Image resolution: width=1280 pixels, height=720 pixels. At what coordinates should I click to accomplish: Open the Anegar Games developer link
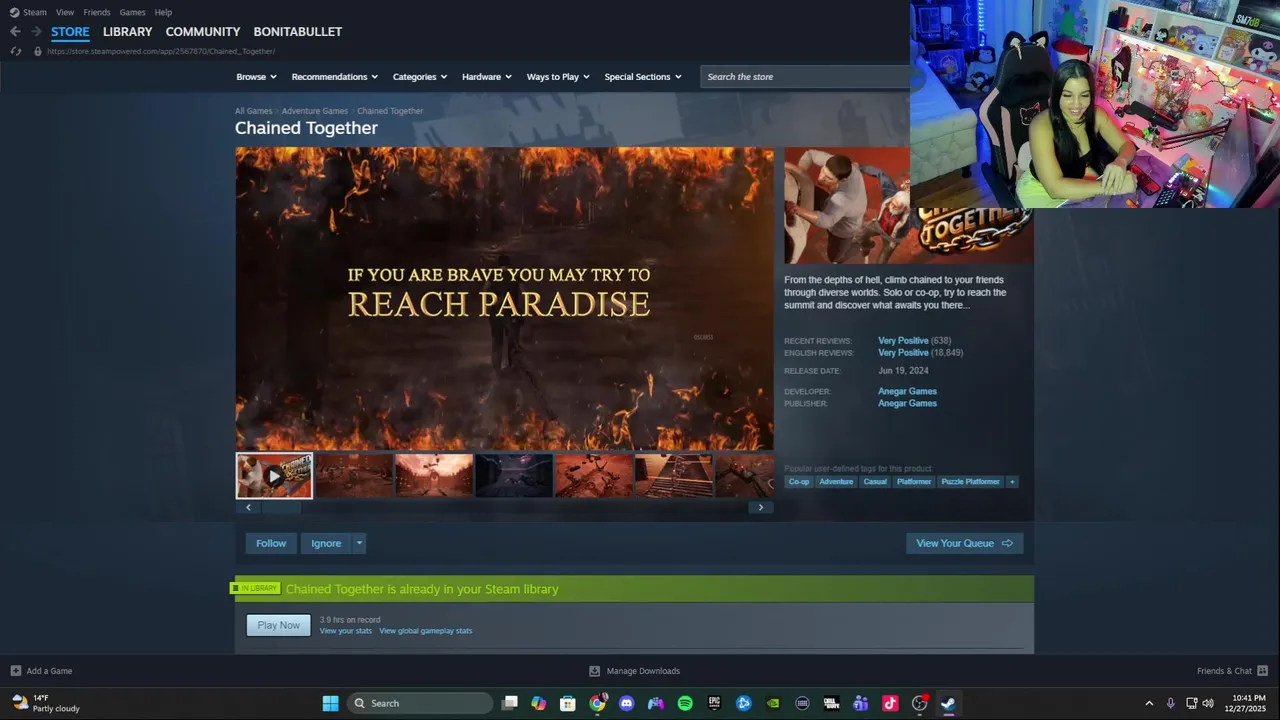907,392
